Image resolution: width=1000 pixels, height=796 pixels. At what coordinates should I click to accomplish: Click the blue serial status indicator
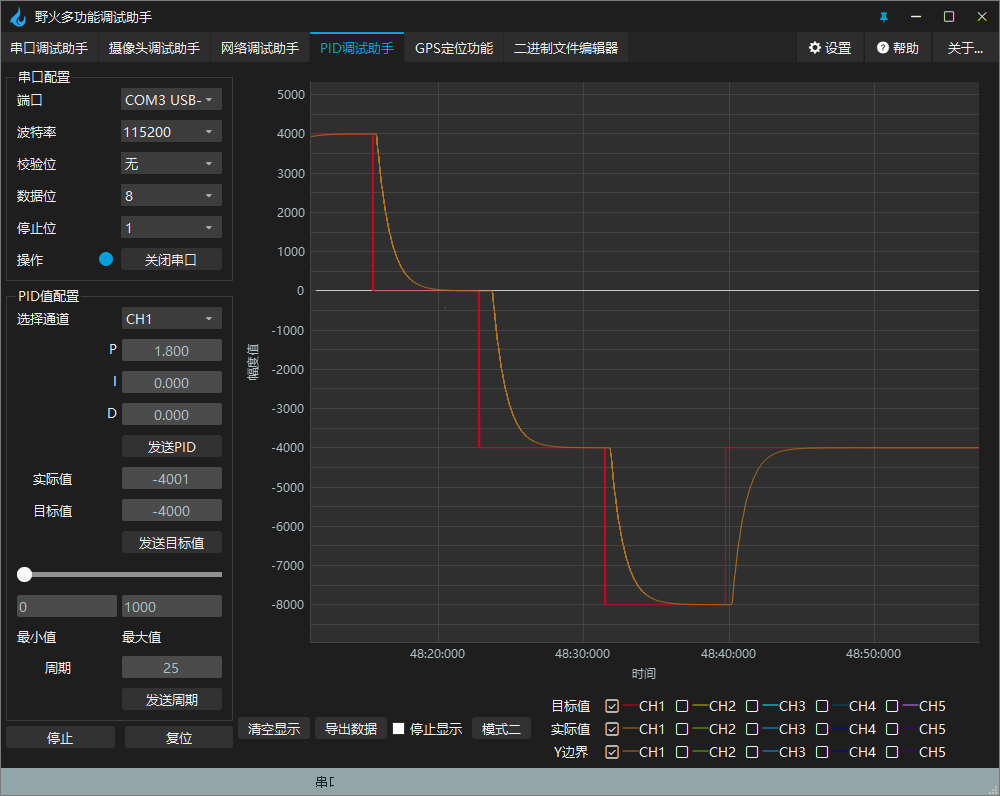pyautogui.click(x=106, y=260)
